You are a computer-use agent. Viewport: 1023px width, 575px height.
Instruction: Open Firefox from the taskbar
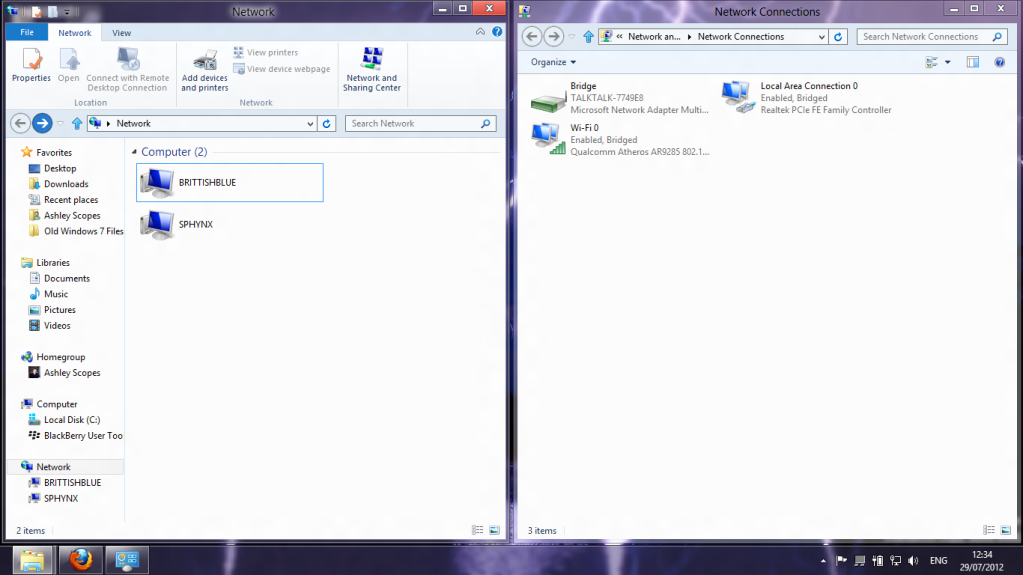click(x=81, y=559)
